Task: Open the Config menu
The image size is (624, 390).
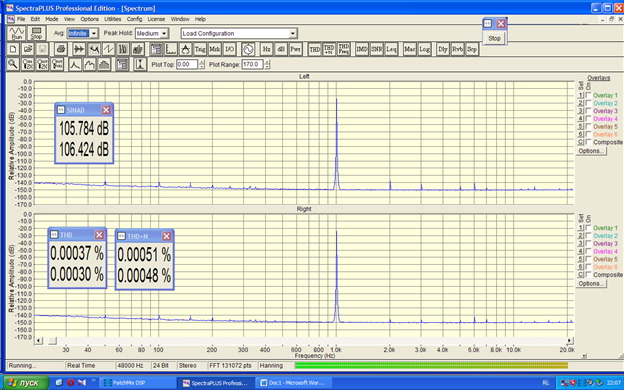Action: tap(135, 19)
